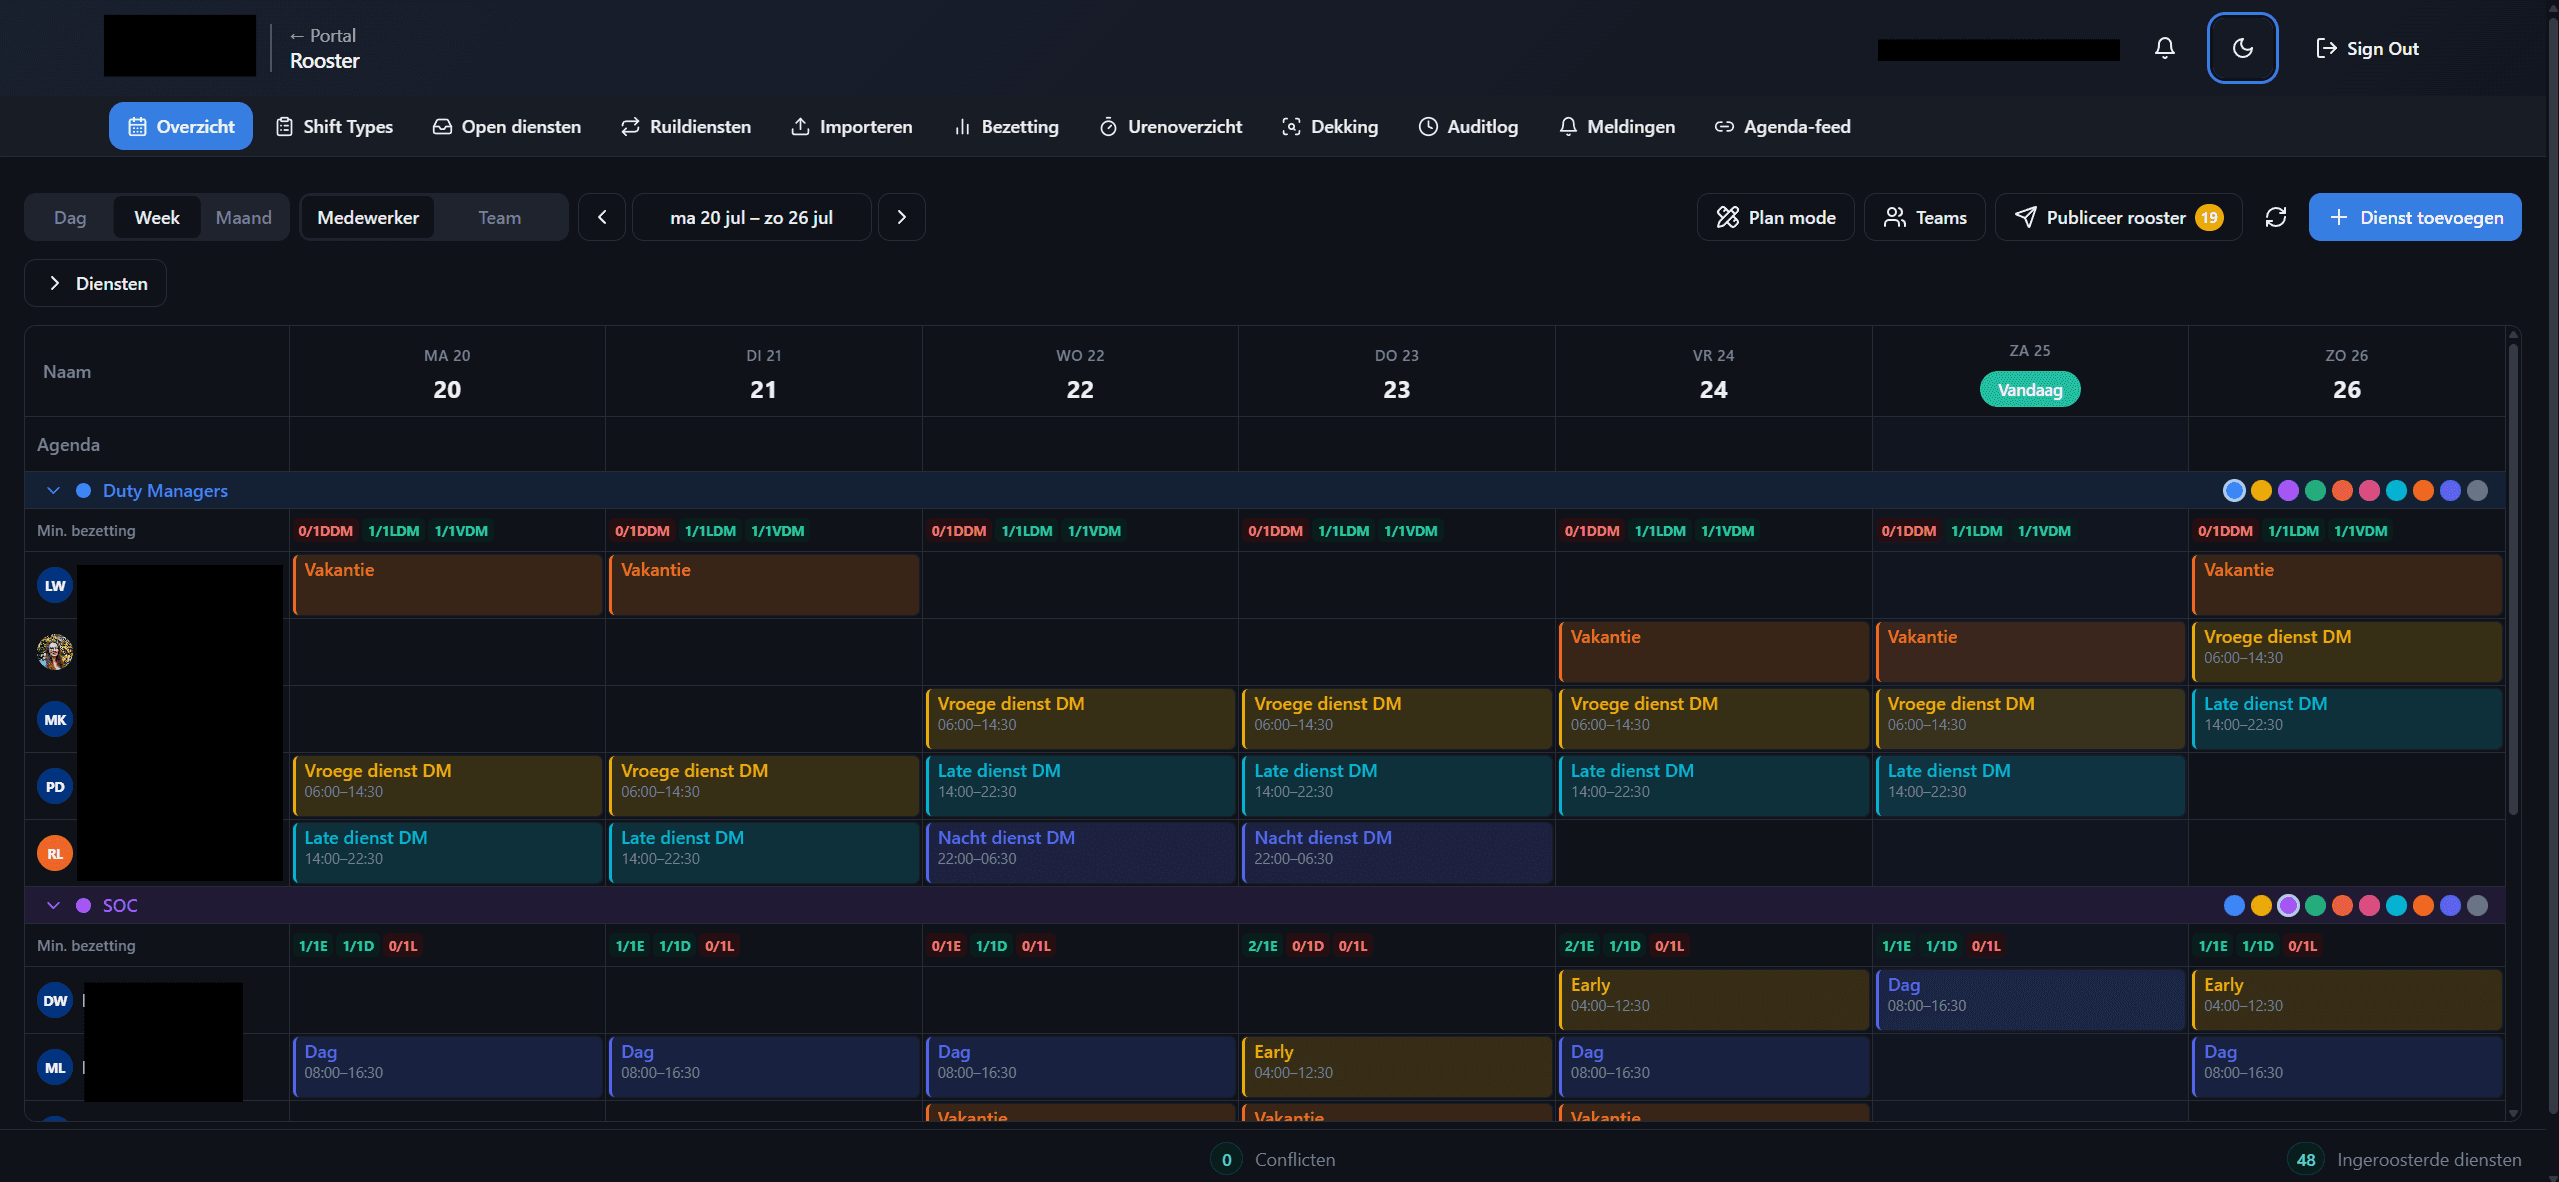Go to the previous week with the left arrow

[602, 217]
